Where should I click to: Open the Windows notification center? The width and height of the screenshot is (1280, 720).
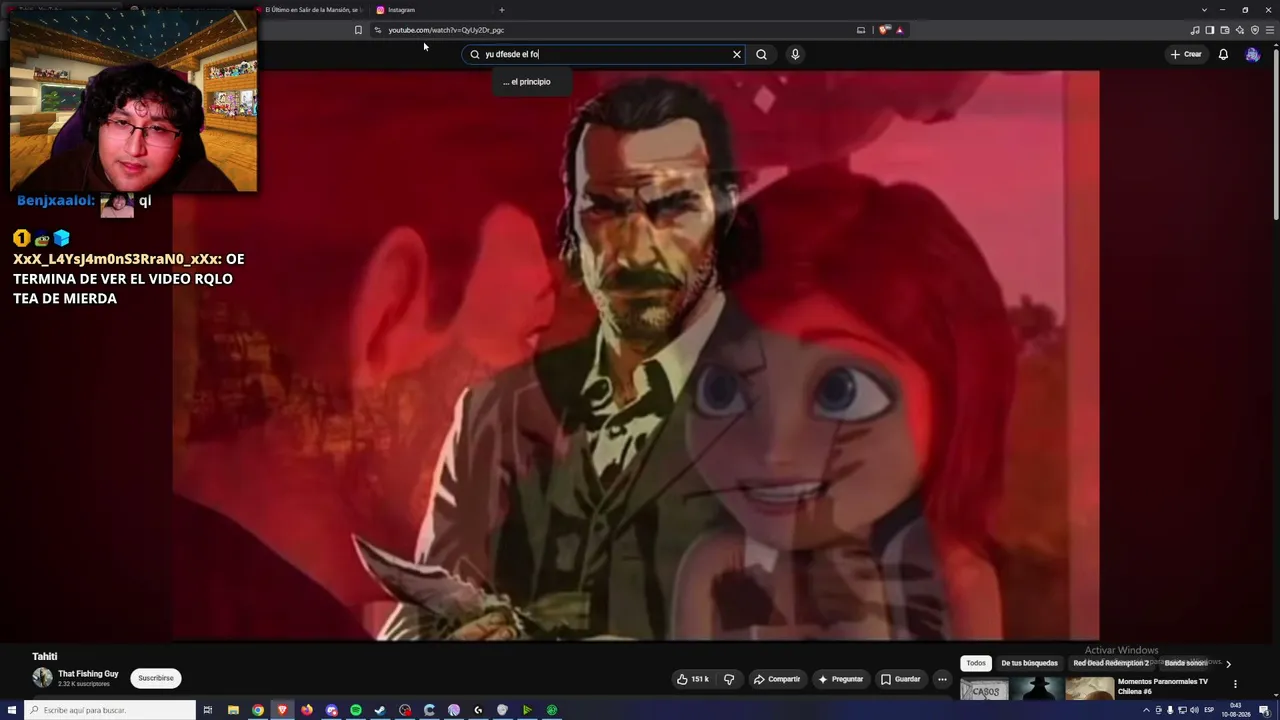1263,710
